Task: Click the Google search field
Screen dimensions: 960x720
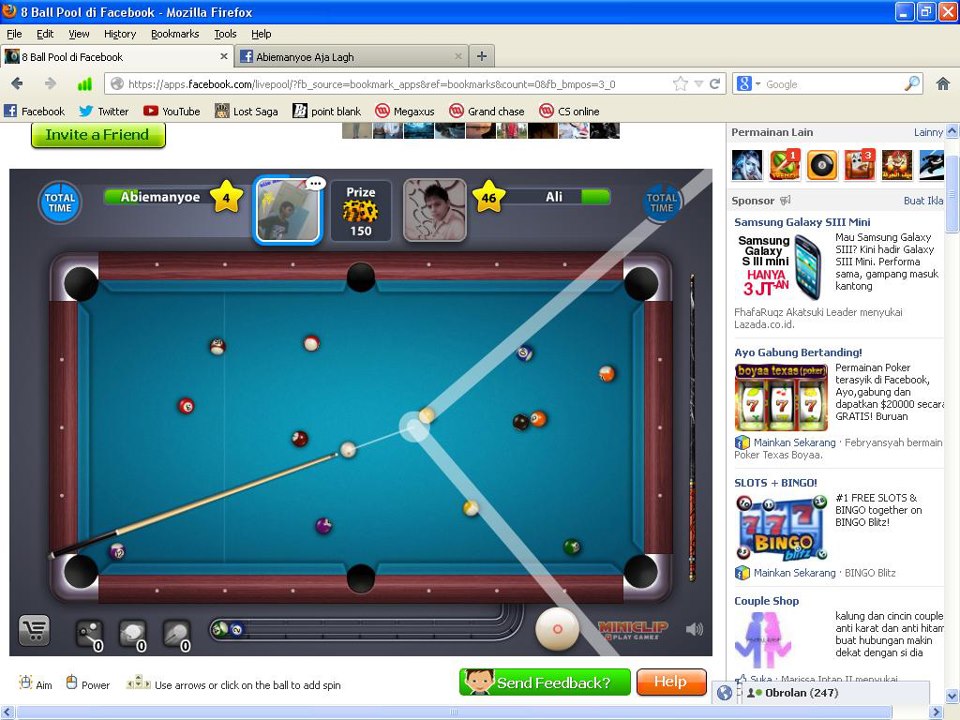Action: 833,84
